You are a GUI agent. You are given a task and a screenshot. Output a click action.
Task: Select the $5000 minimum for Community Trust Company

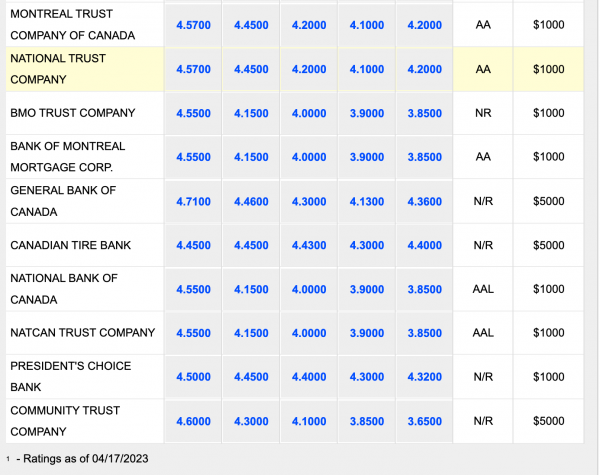pos(548,421)
